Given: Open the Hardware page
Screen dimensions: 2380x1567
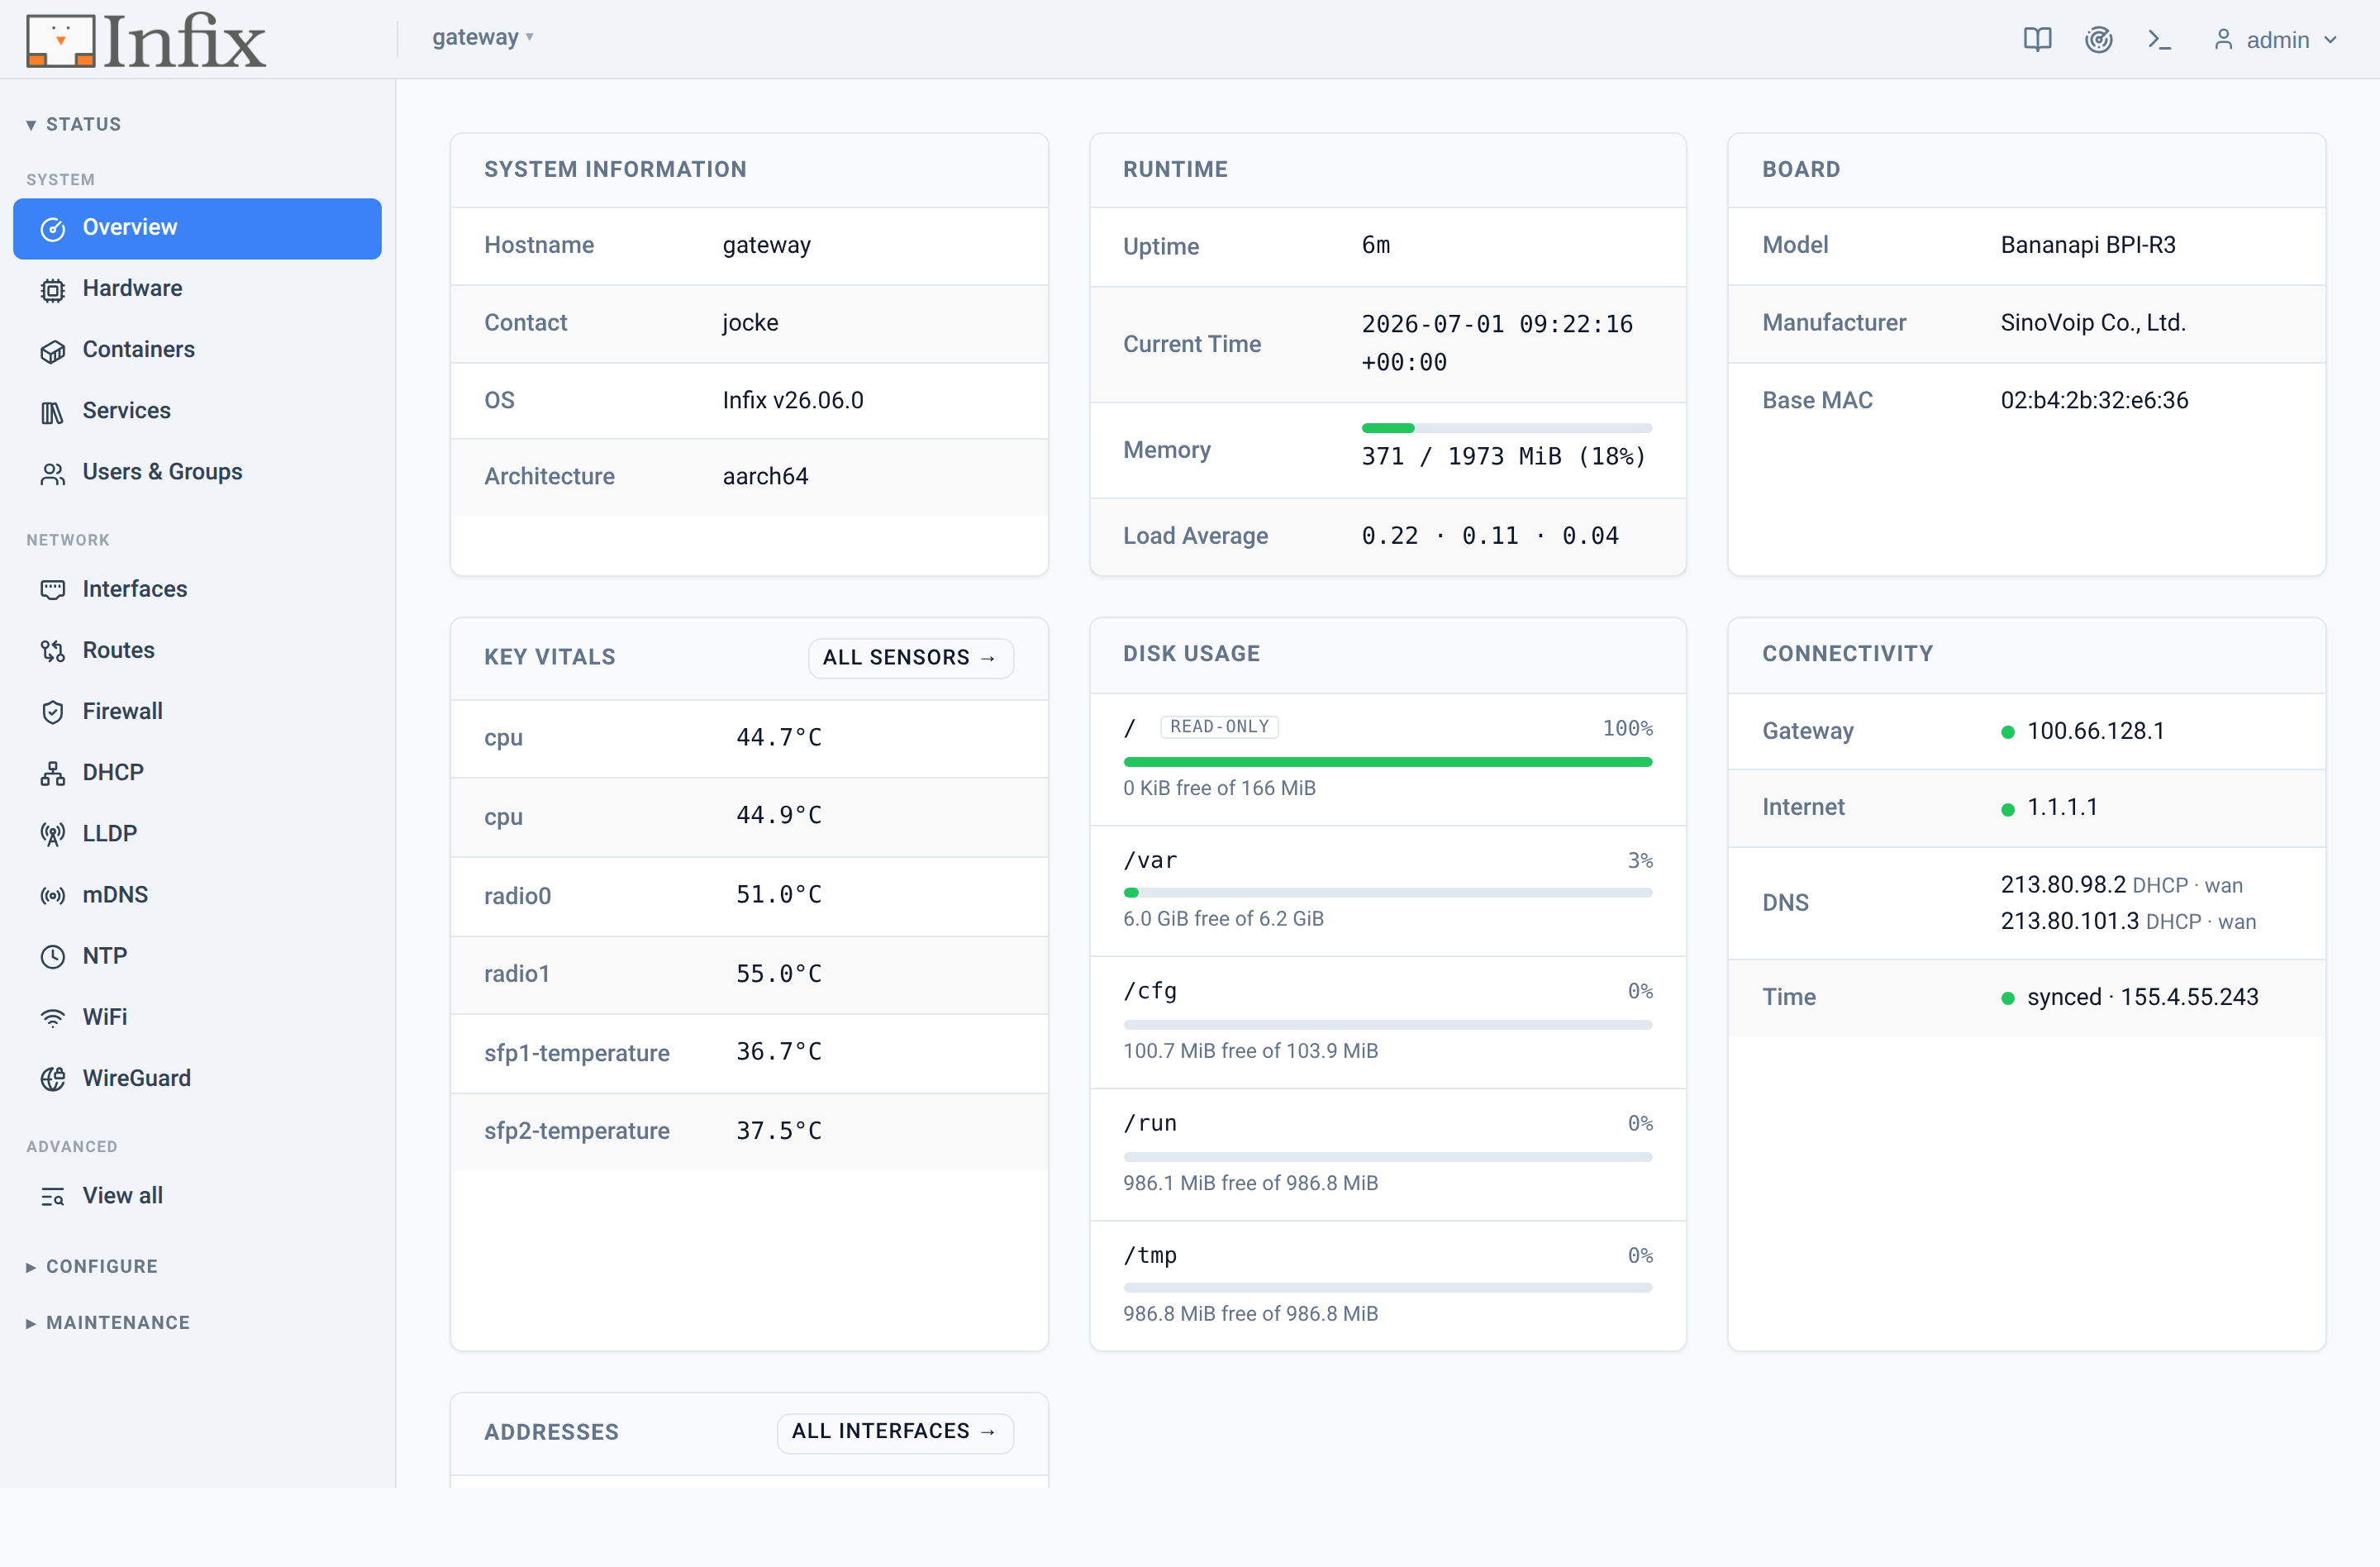Looking at the screenshot, I should (x=197, y=289).
